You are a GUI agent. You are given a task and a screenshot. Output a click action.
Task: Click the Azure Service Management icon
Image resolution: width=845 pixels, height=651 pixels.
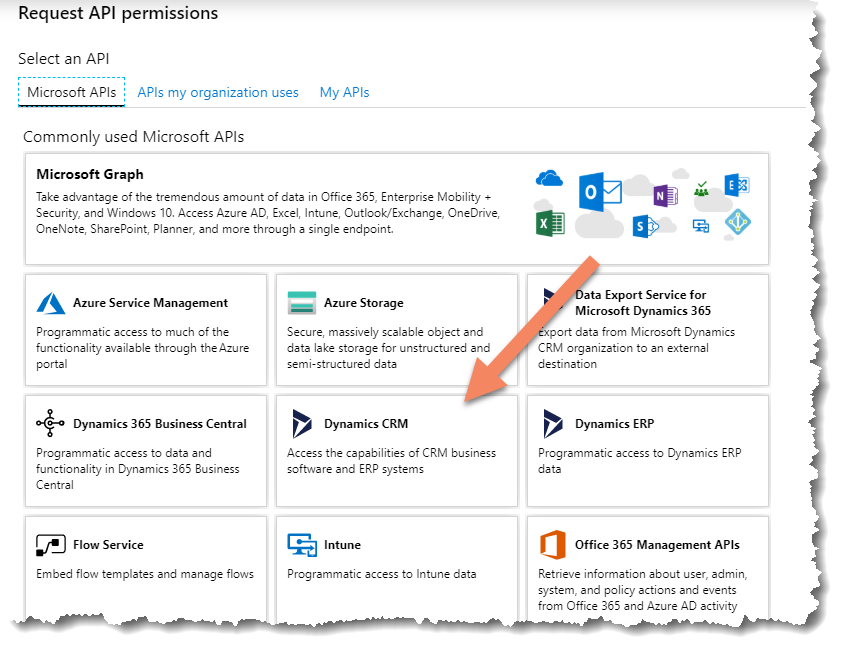[51, 303]
